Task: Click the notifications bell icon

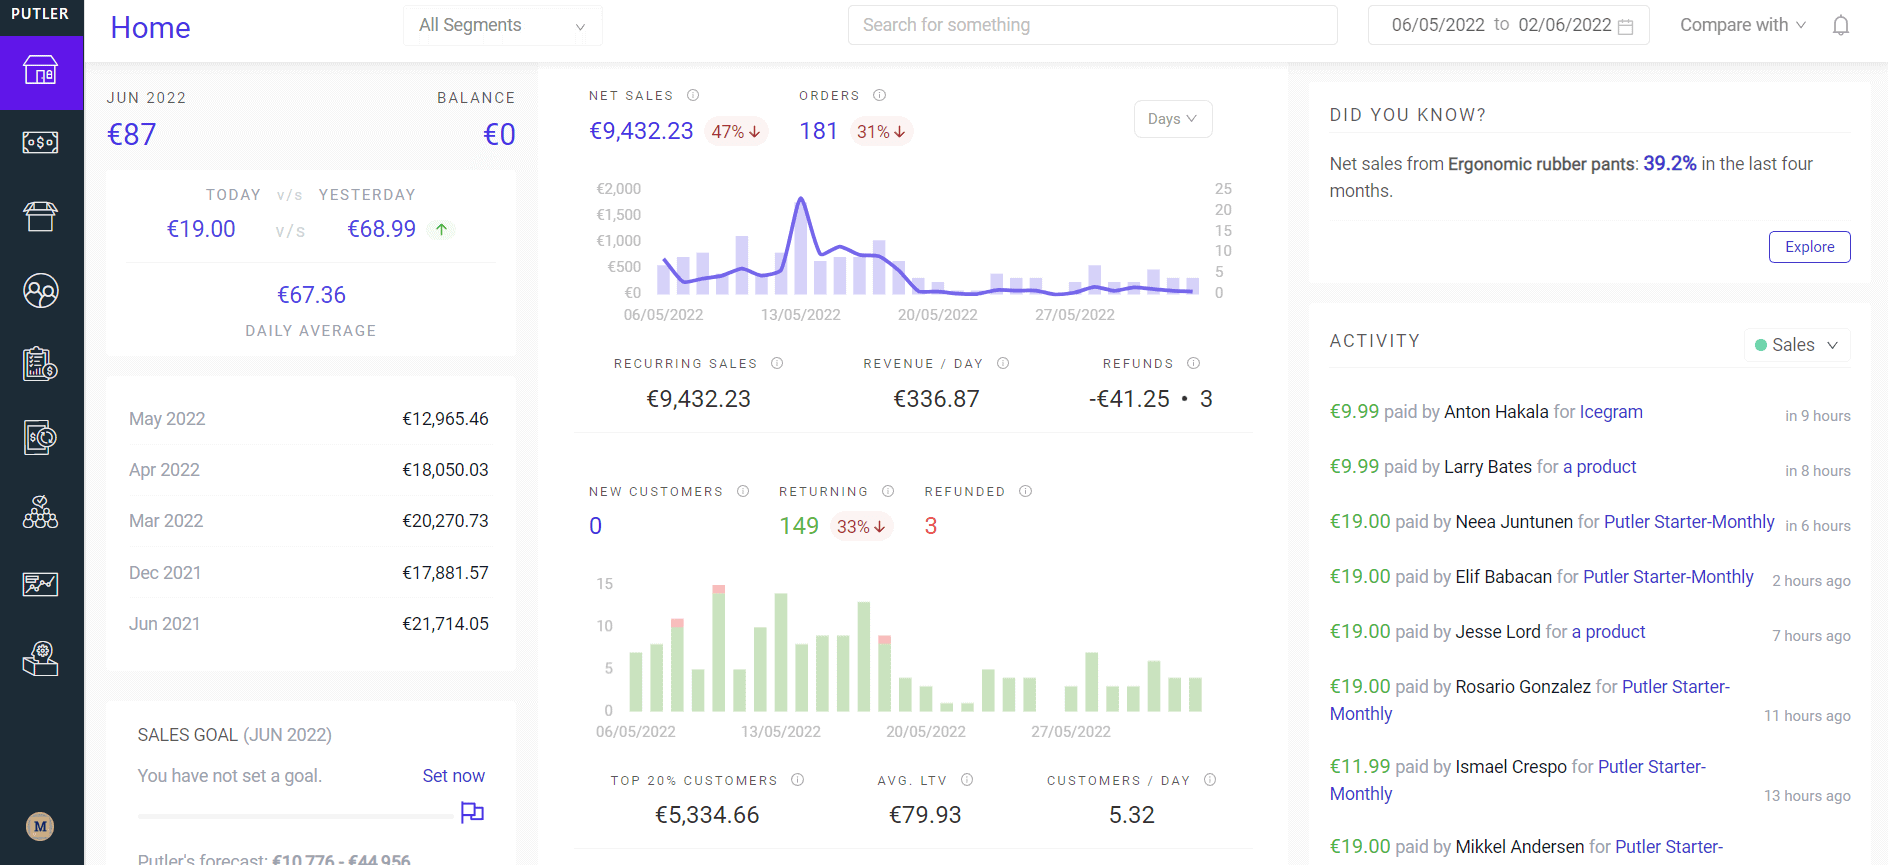Action: click(1841, 26)
